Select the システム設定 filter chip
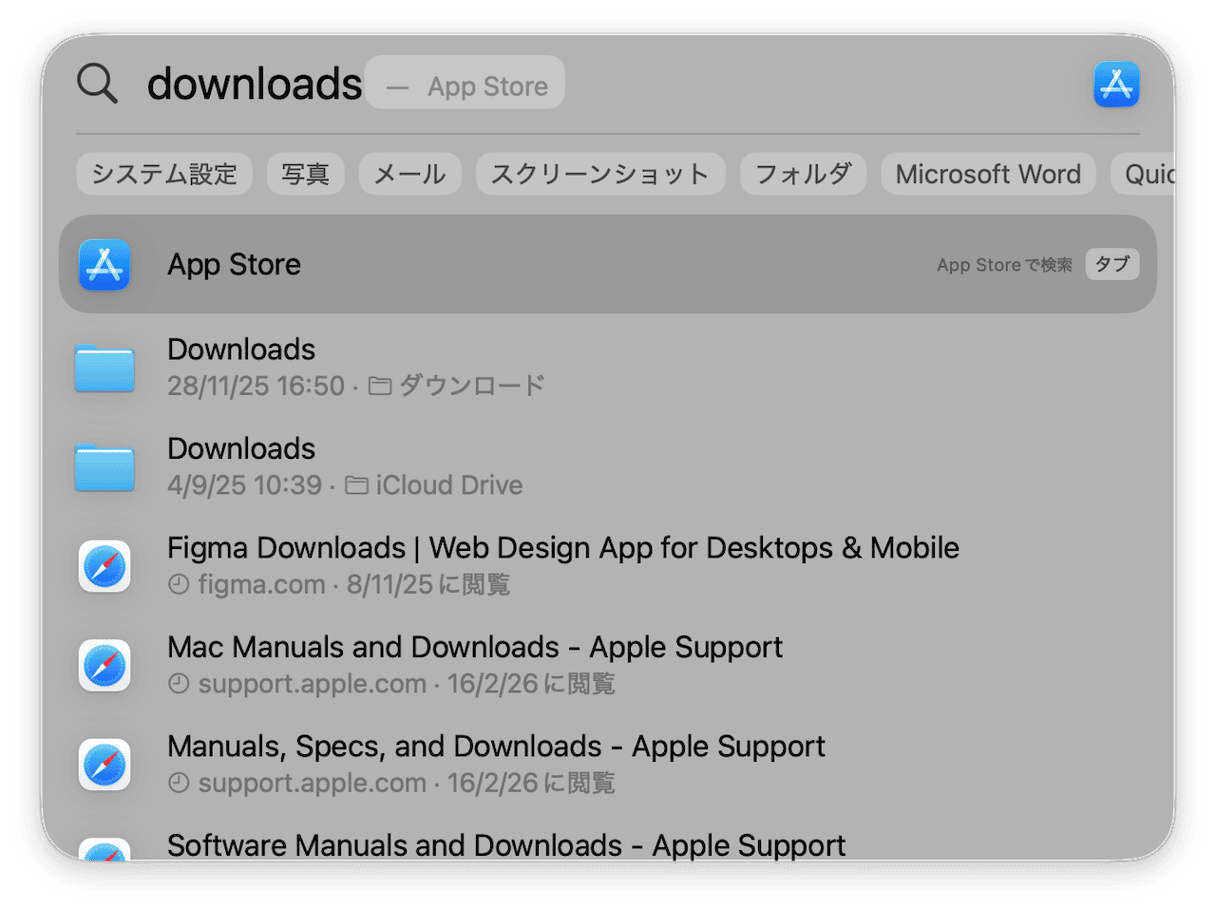Viewport: 1216px width, 909px height. (x=164, y=174)
